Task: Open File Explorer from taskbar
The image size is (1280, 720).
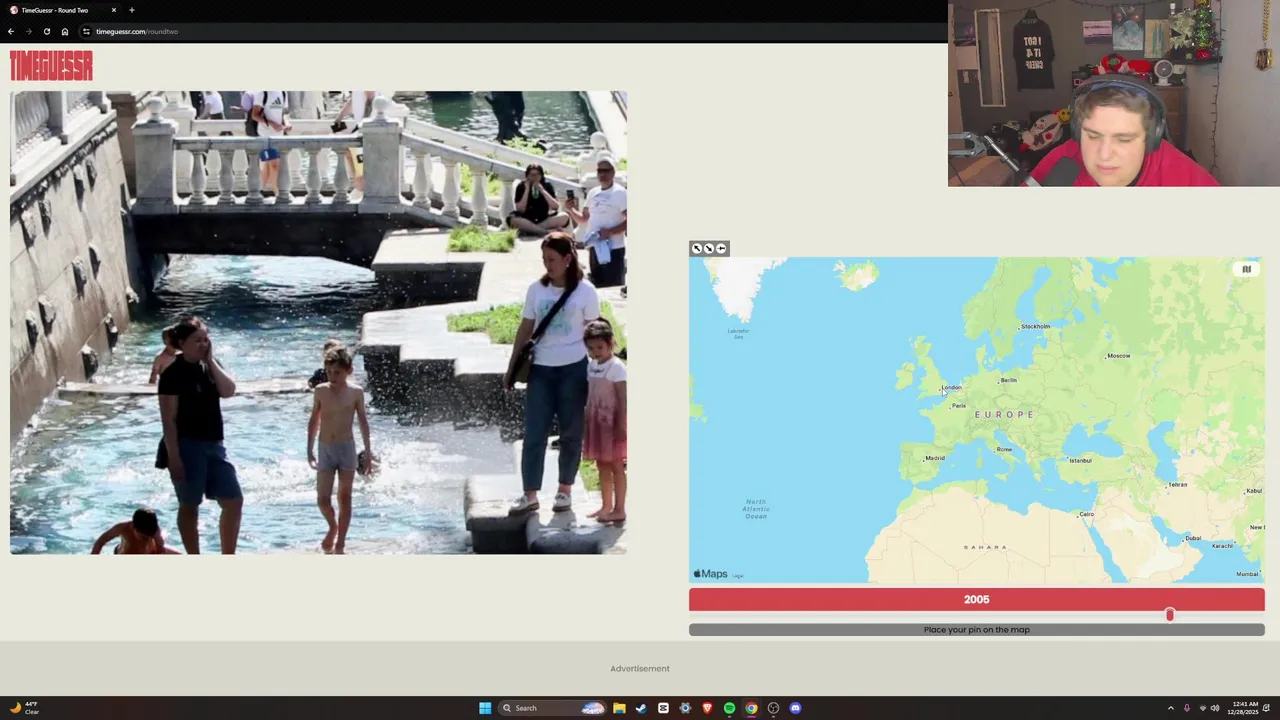Action: point(619,708)
